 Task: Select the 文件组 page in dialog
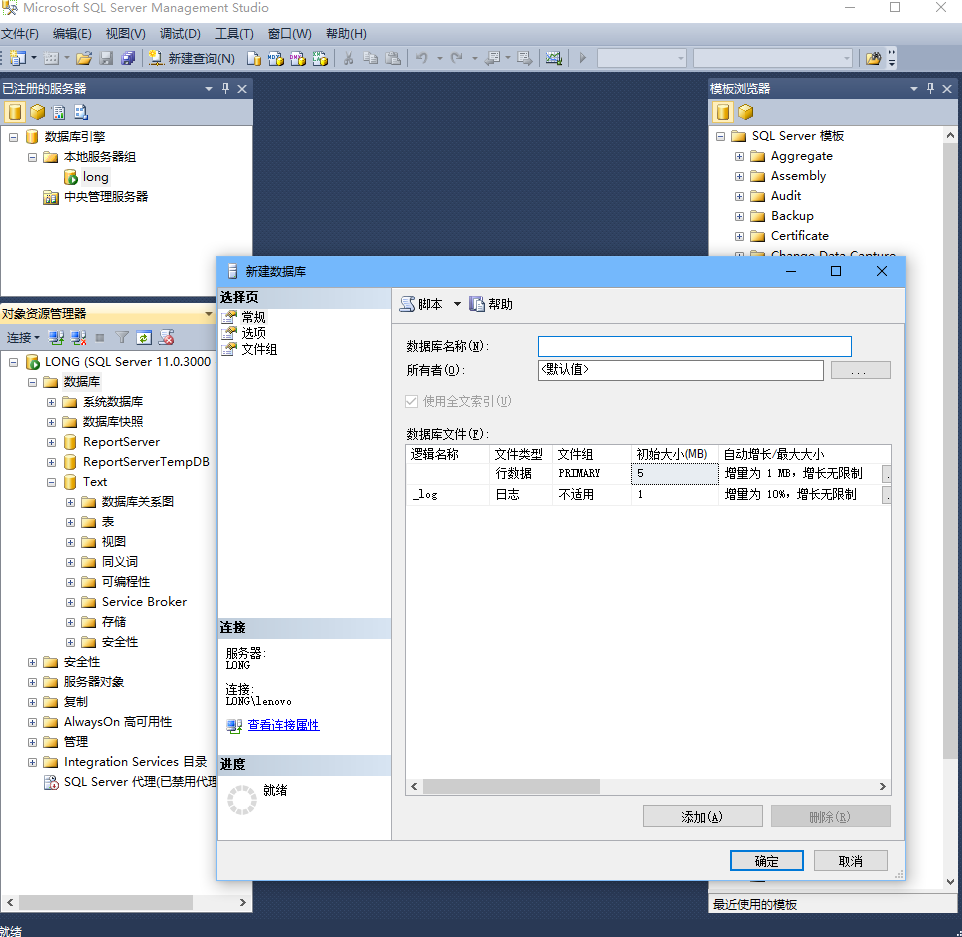[x=259, y=349]
